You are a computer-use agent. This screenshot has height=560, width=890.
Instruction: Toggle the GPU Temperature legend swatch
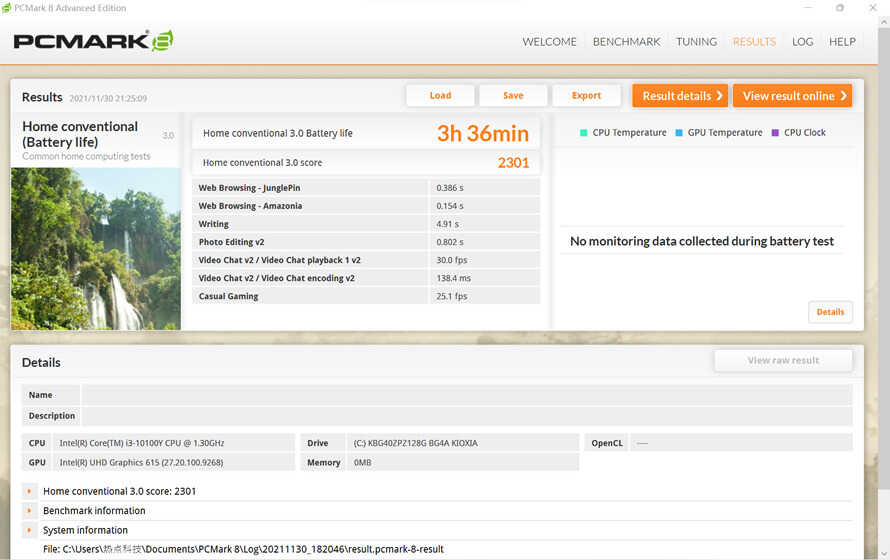[679, 133]
